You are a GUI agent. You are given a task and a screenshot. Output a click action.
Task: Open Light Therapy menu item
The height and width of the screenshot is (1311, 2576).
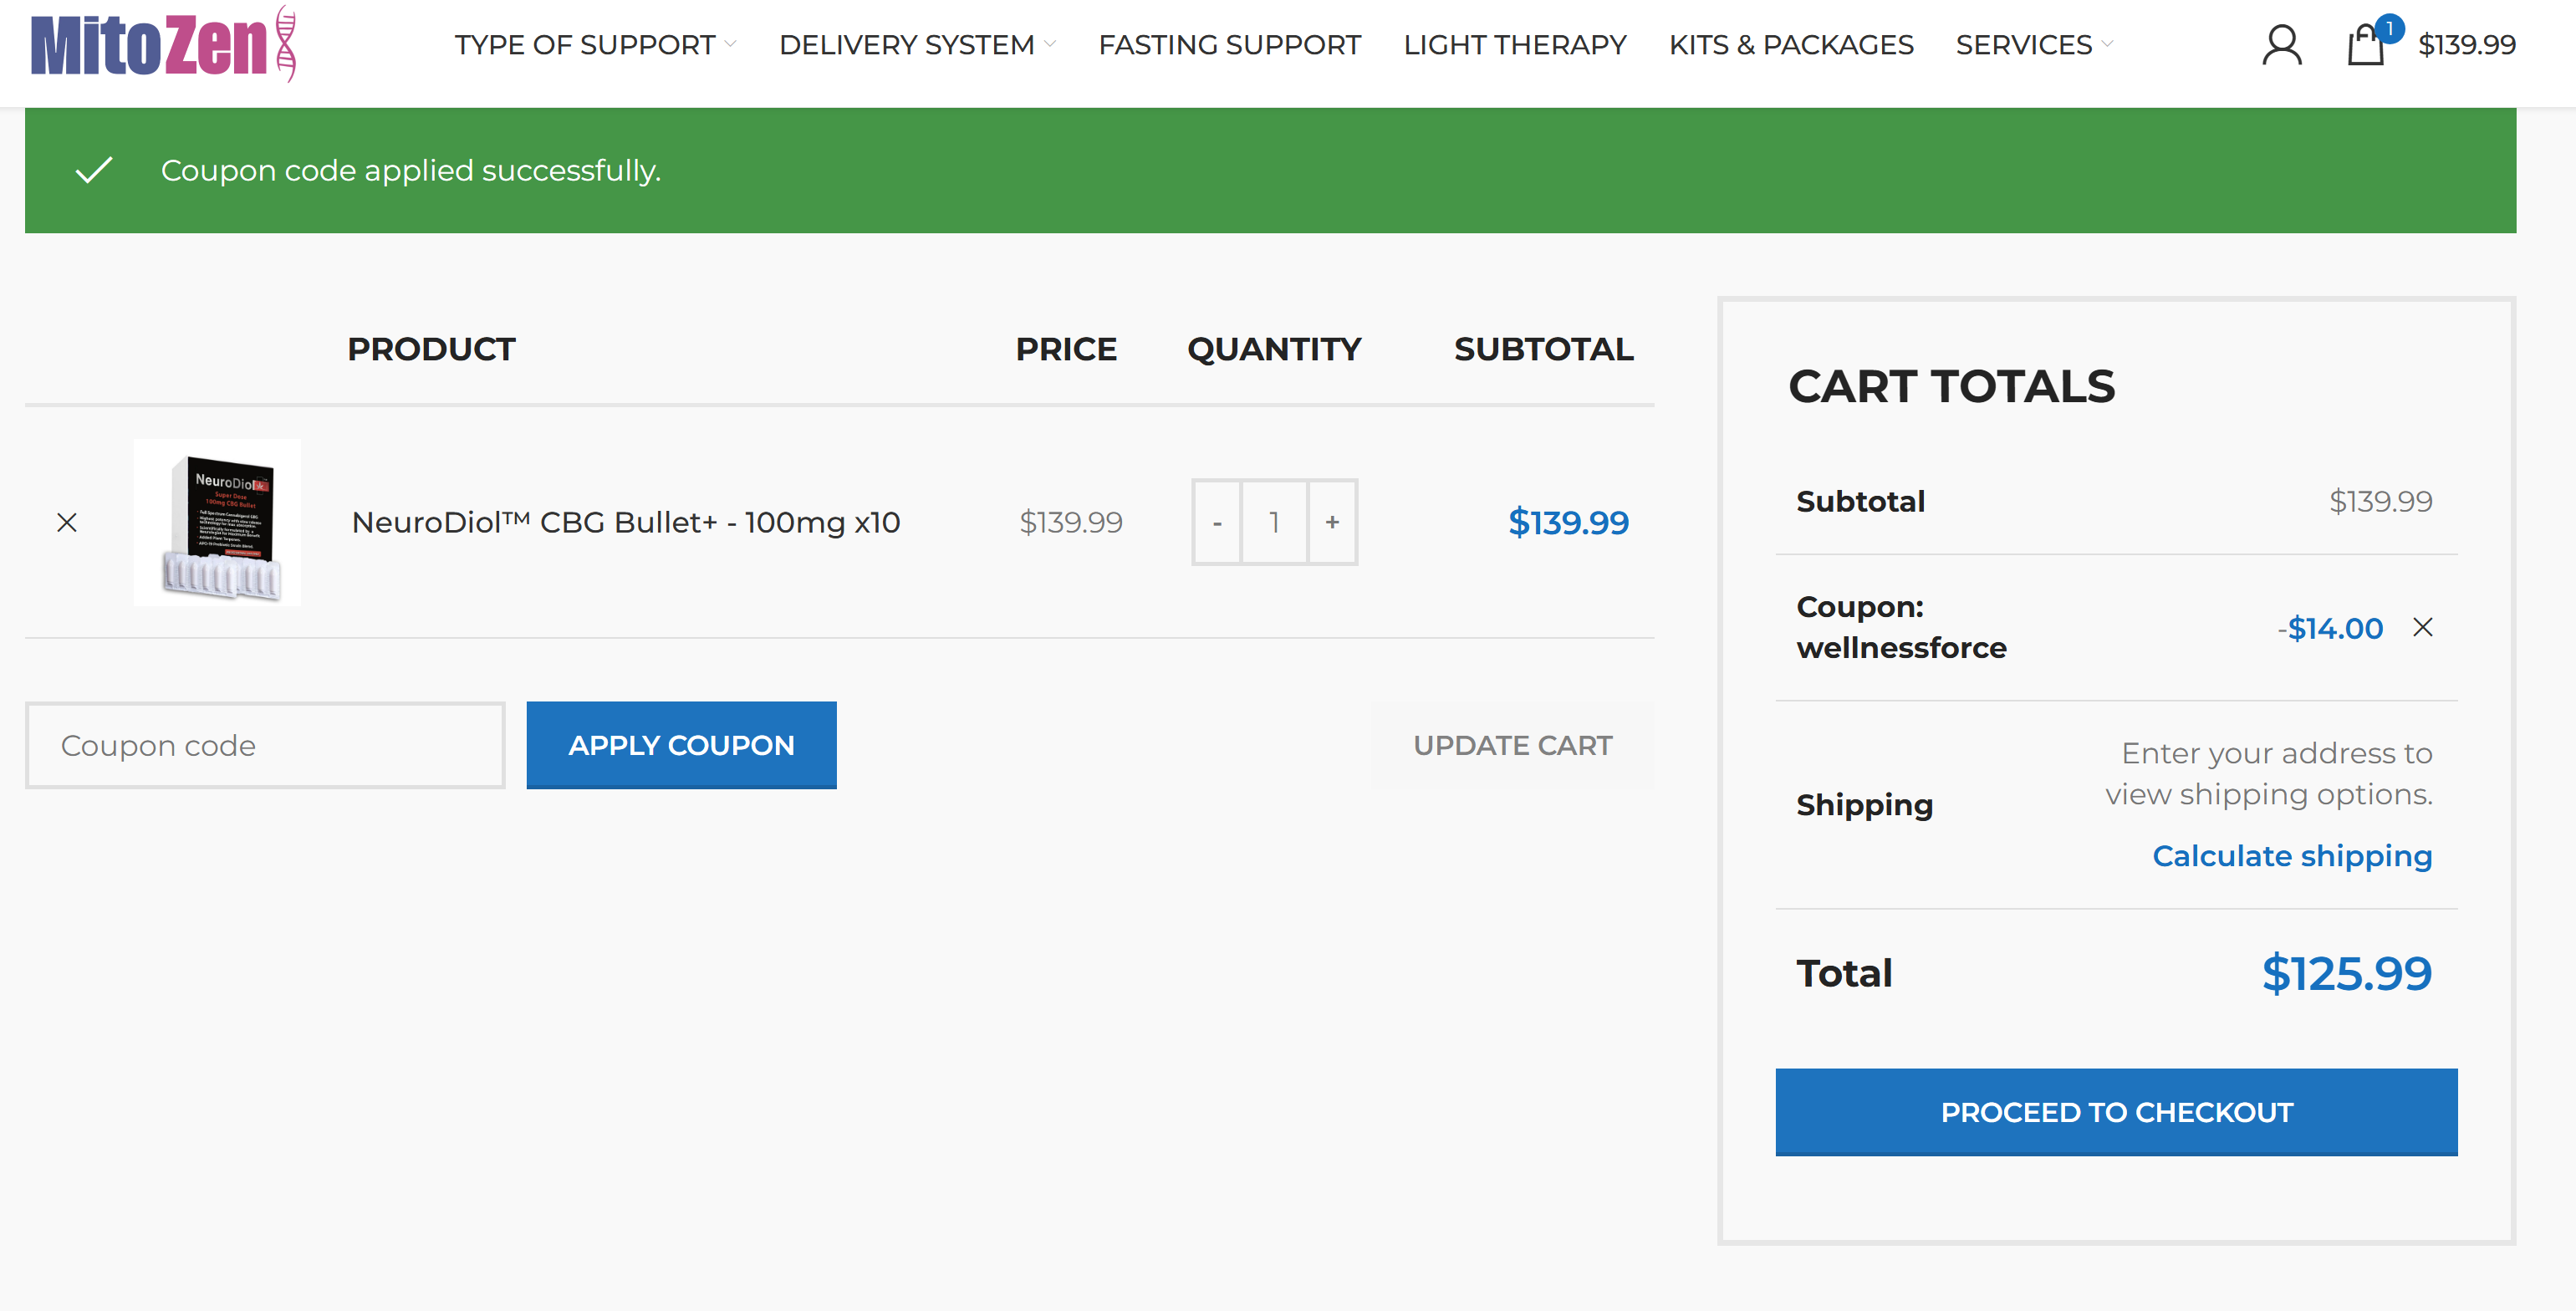pos(1514,45)
